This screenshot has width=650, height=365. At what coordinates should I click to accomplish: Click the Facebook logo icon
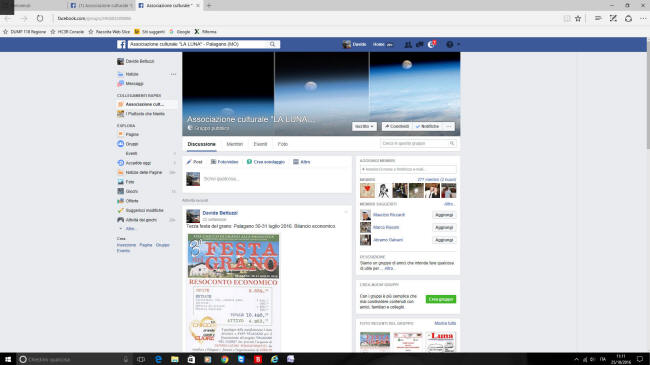point(121,44)
